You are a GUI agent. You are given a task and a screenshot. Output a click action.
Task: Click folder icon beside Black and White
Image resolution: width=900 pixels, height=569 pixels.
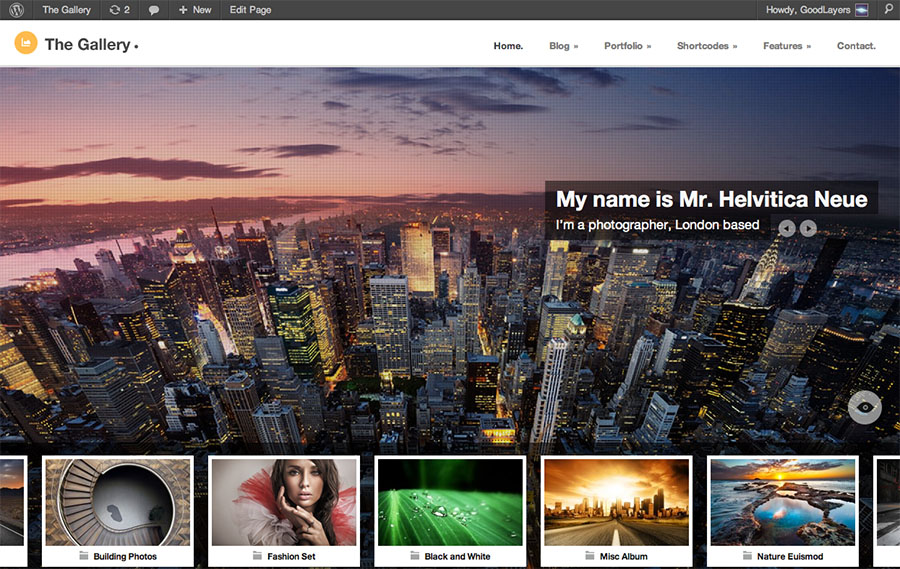[415, 556]
